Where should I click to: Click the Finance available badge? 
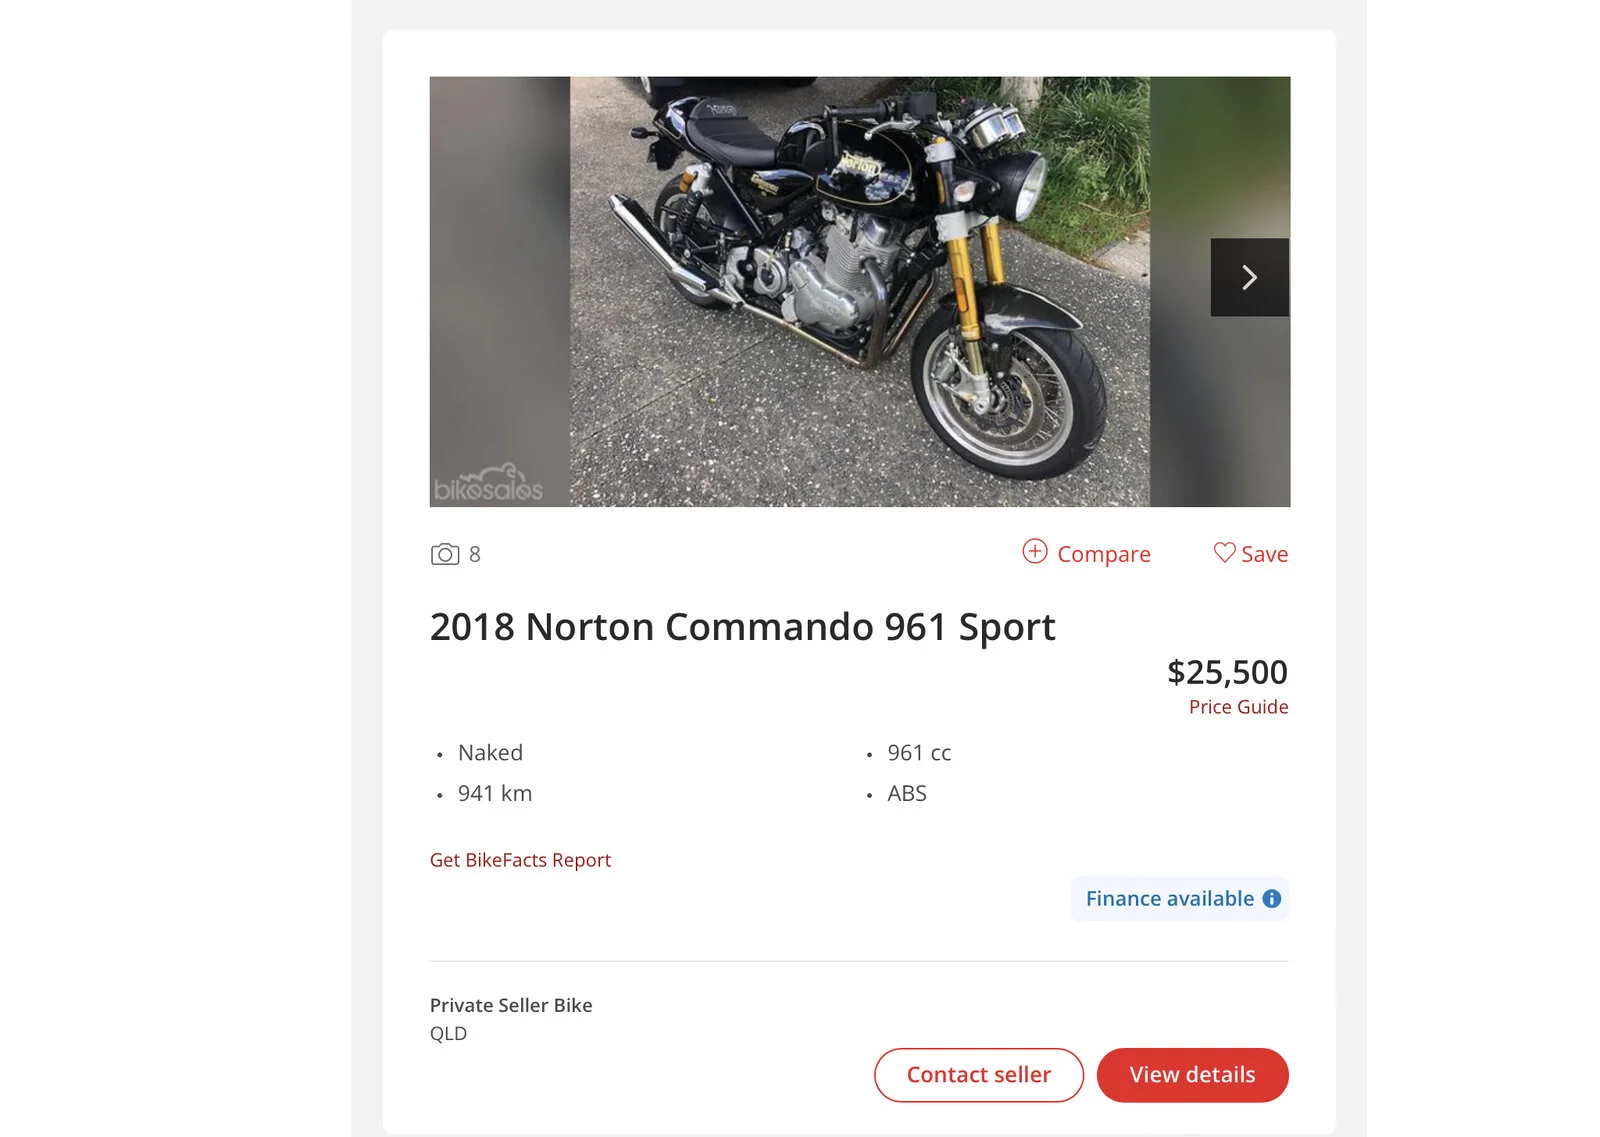(x=1168, y=899)
